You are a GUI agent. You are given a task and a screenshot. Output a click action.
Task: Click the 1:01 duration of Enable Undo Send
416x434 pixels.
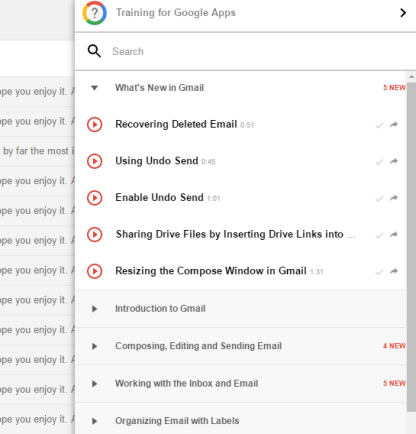214,199
